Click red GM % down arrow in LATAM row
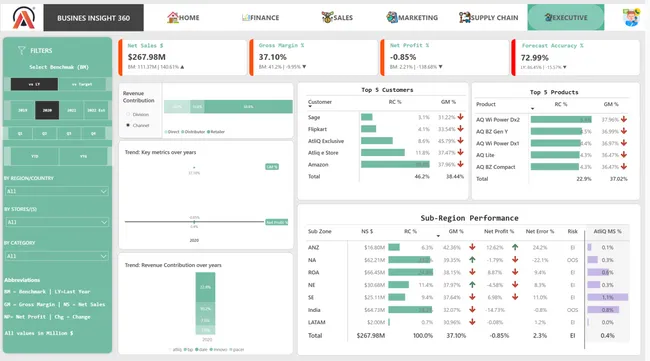Image resolution: width=650 pixels, height=361 pixels. pos(472,322)
